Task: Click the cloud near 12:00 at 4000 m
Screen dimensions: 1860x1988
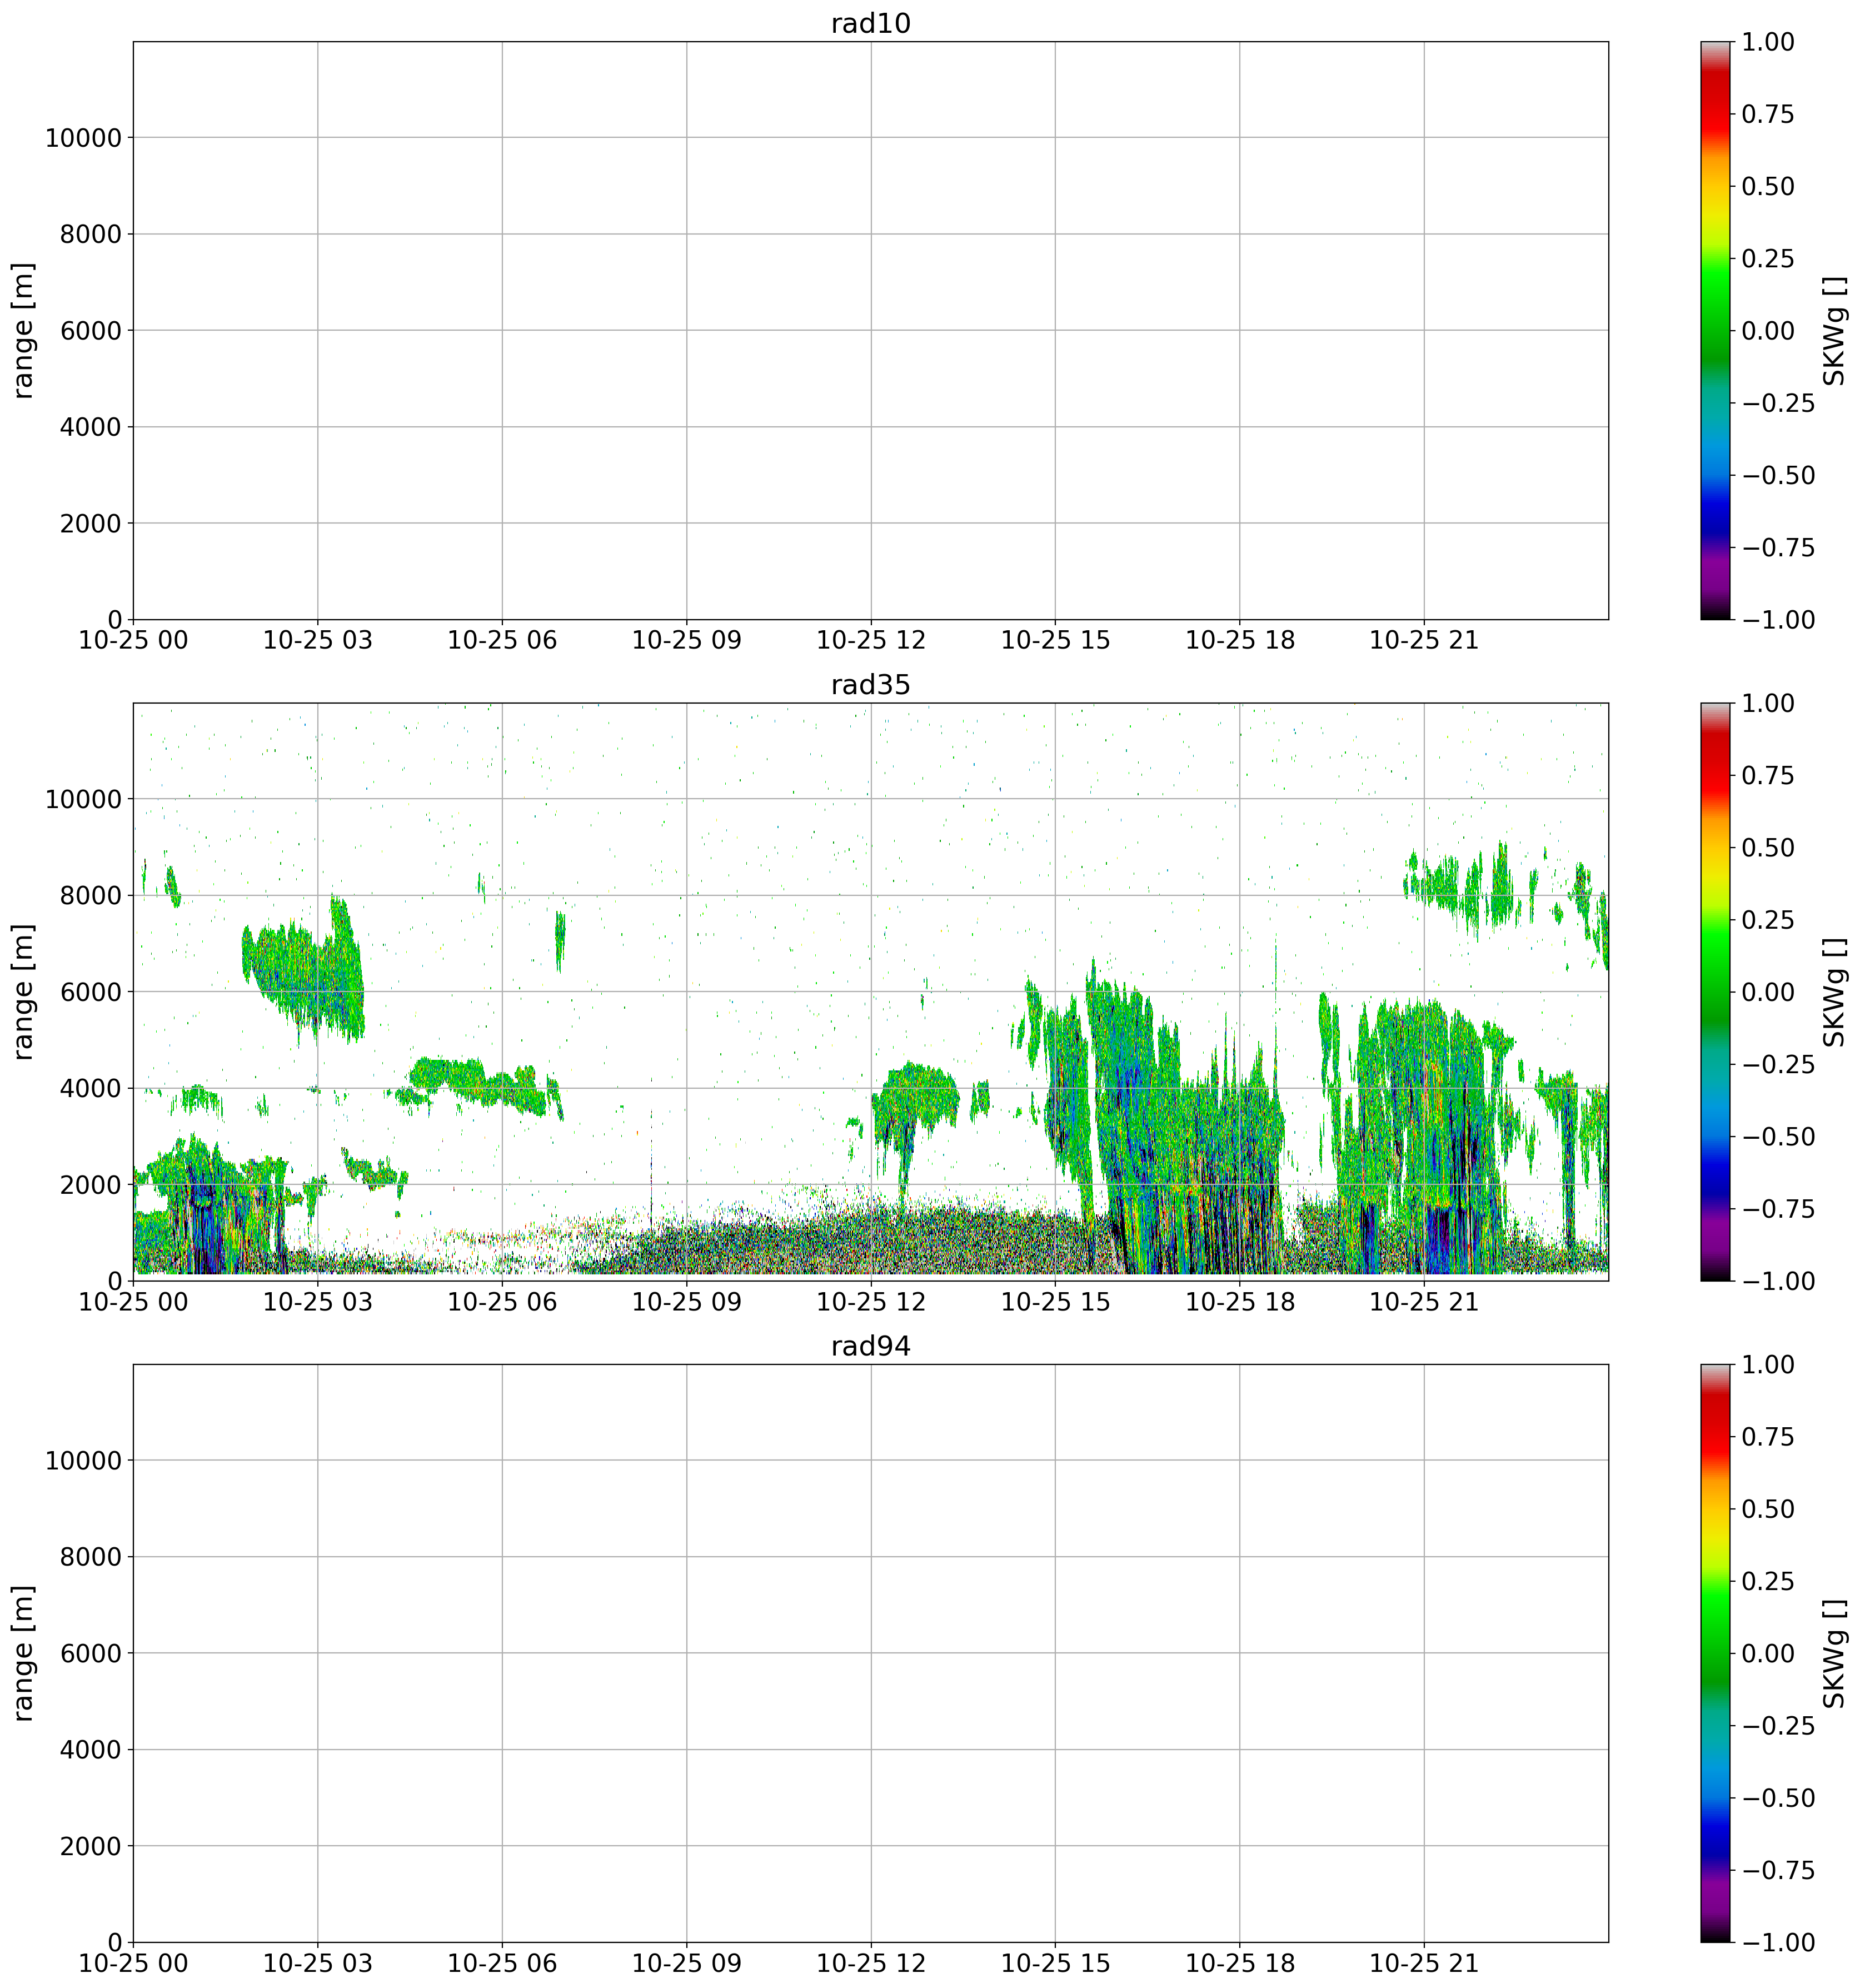Action: click(915, 1095)
